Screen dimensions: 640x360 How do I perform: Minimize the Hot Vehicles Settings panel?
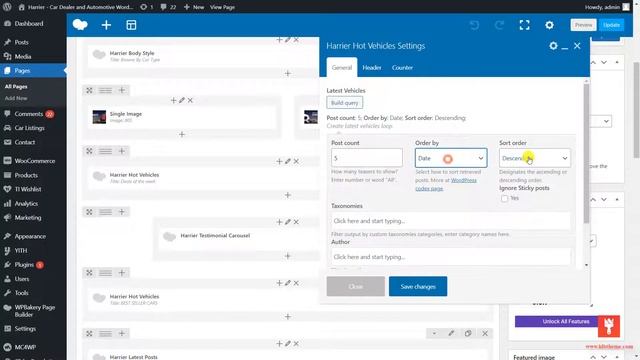coord(565,47)
